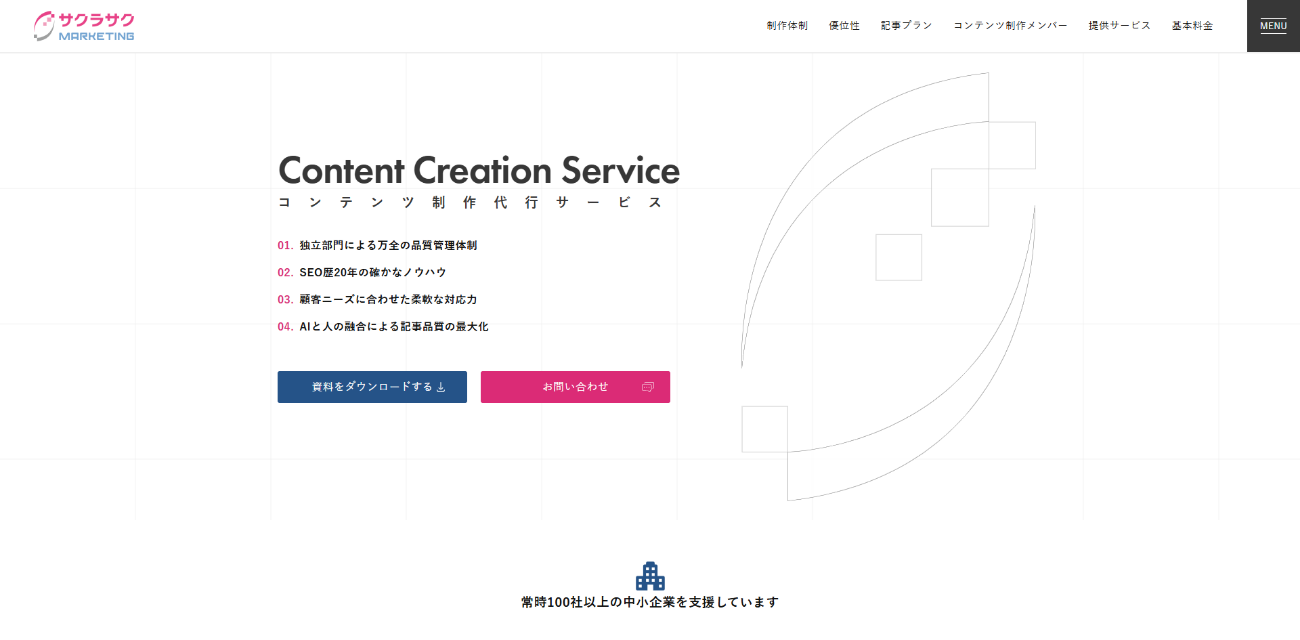The height and width of the screenshot is (640, 1300).
Task: Open the 基本料金 menu item
Action: (1192, 26)
